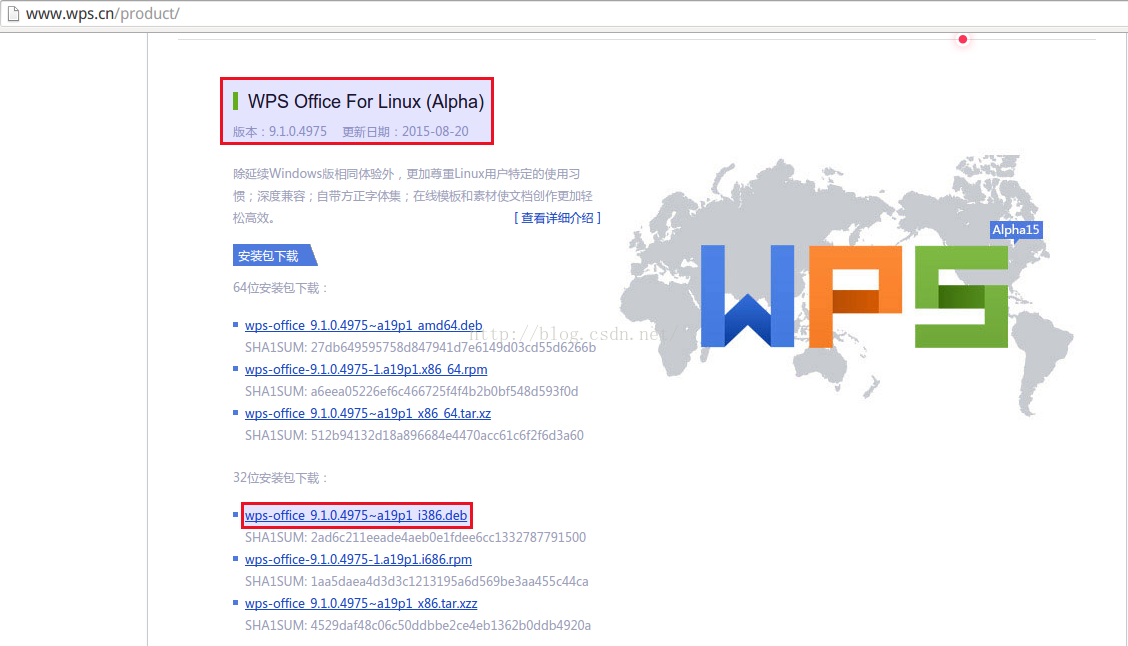The width and height of the screenshot is (1128, 646).
Task: Click the SHA1SUM starting with 2ad6c211
Action: (415, 537)
